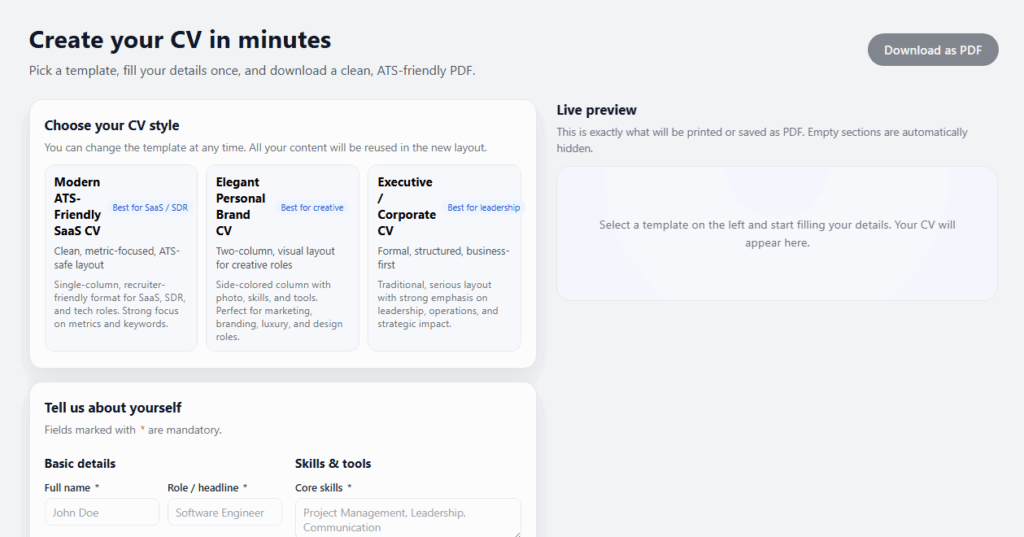
Task: Click the "Tell us about yourself" heading
Action: pos(113,408)
